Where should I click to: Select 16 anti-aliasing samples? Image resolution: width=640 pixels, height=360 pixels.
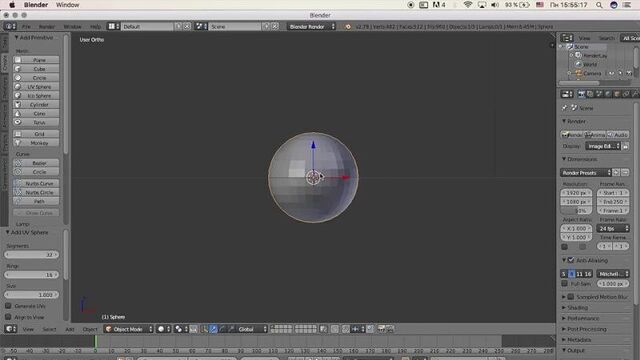tap(587, 274)
